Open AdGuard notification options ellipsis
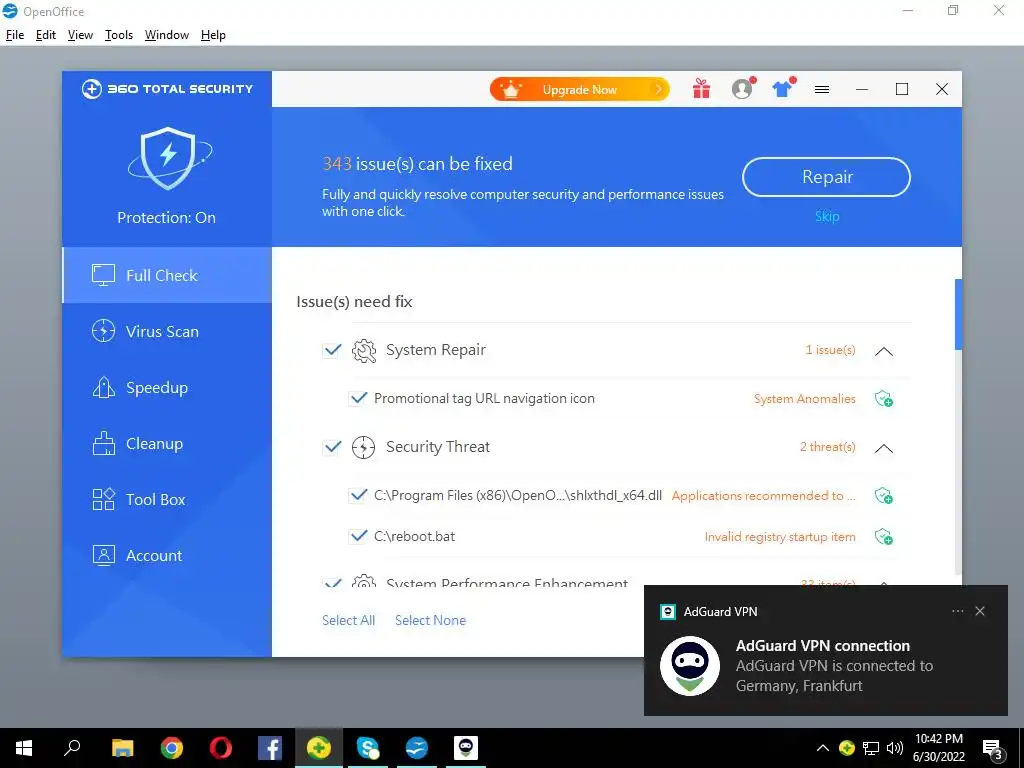Image resolution: width=1024 pixels, height=768 pixels. 957,611
